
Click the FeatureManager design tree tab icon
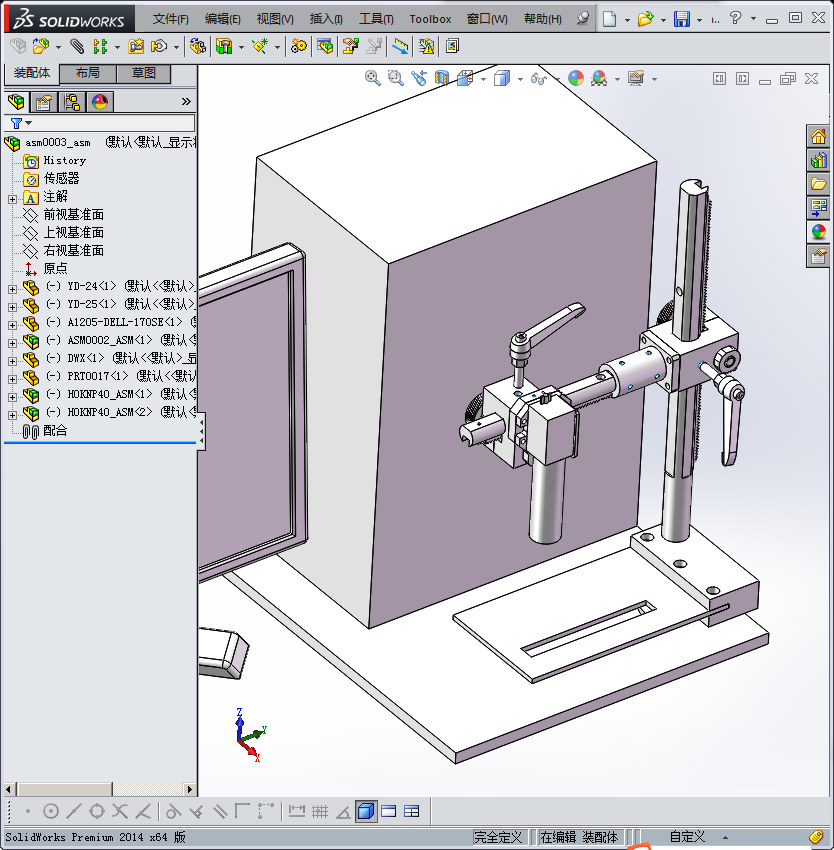point(16,101)
